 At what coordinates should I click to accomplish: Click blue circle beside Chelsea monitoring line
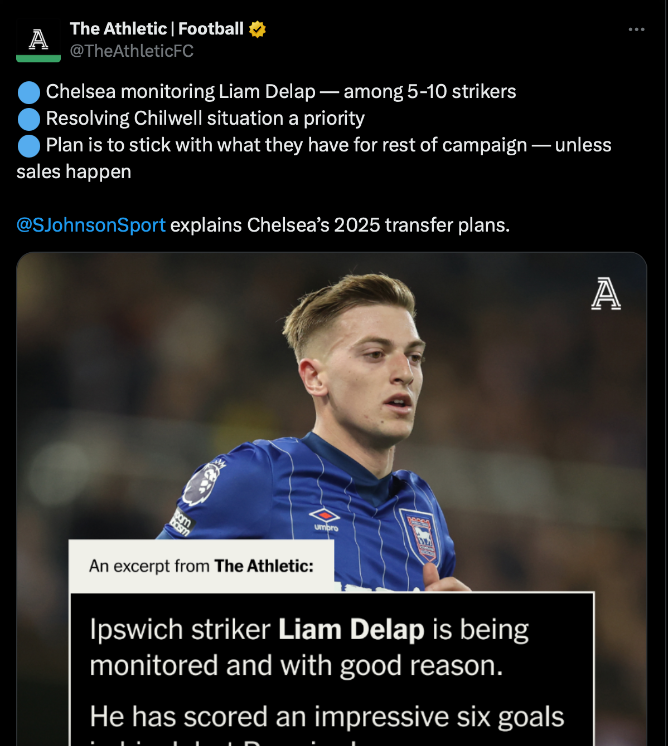point(29,92)
